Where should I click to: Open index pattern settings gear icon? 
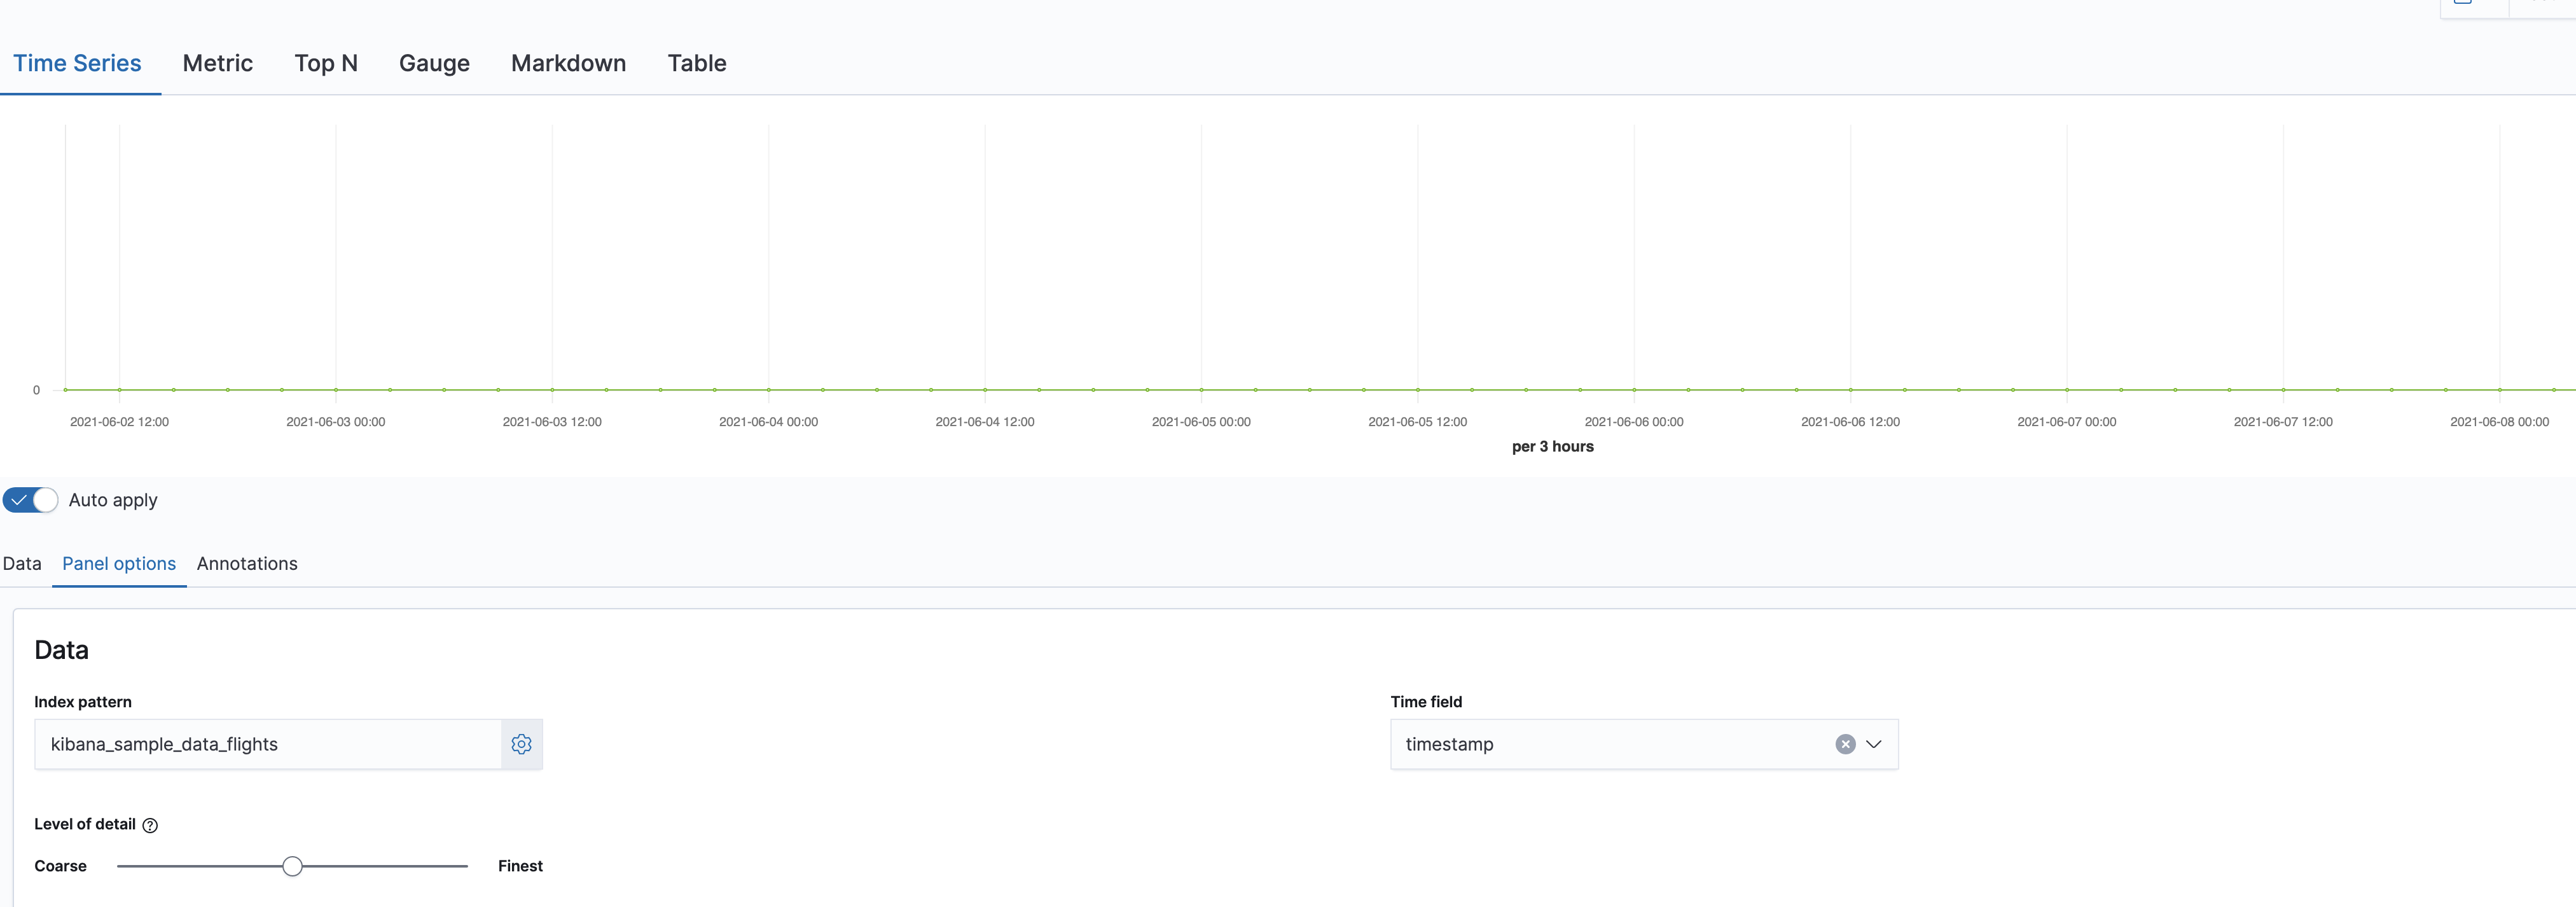(x=521, y=744)
